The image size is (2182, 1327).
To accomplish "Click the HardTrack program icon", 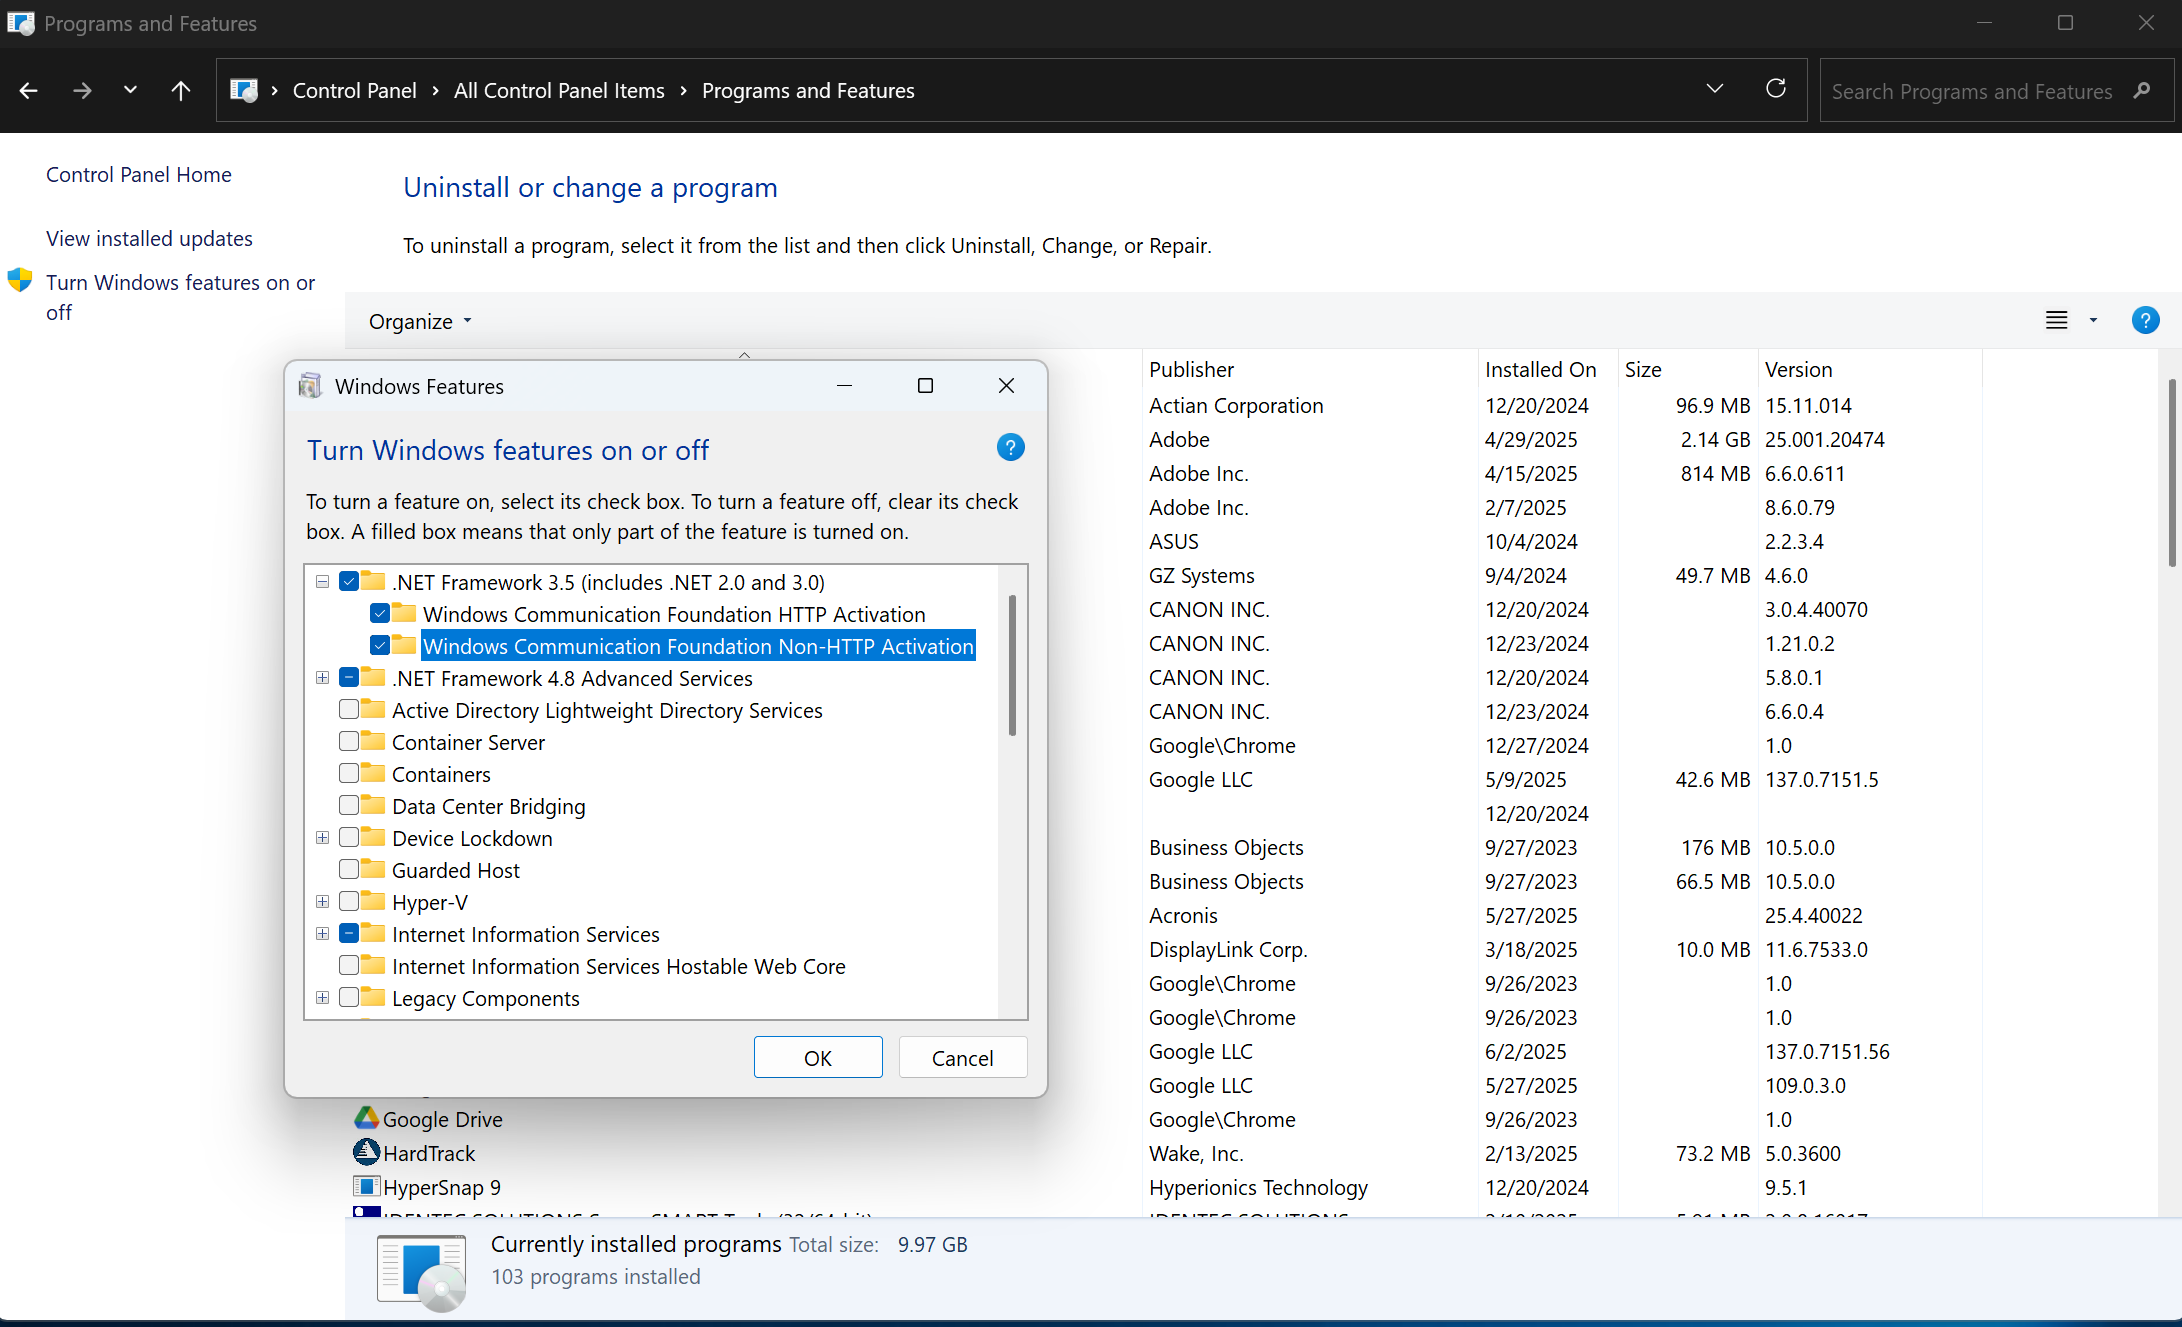I will tap(367, 1152).
